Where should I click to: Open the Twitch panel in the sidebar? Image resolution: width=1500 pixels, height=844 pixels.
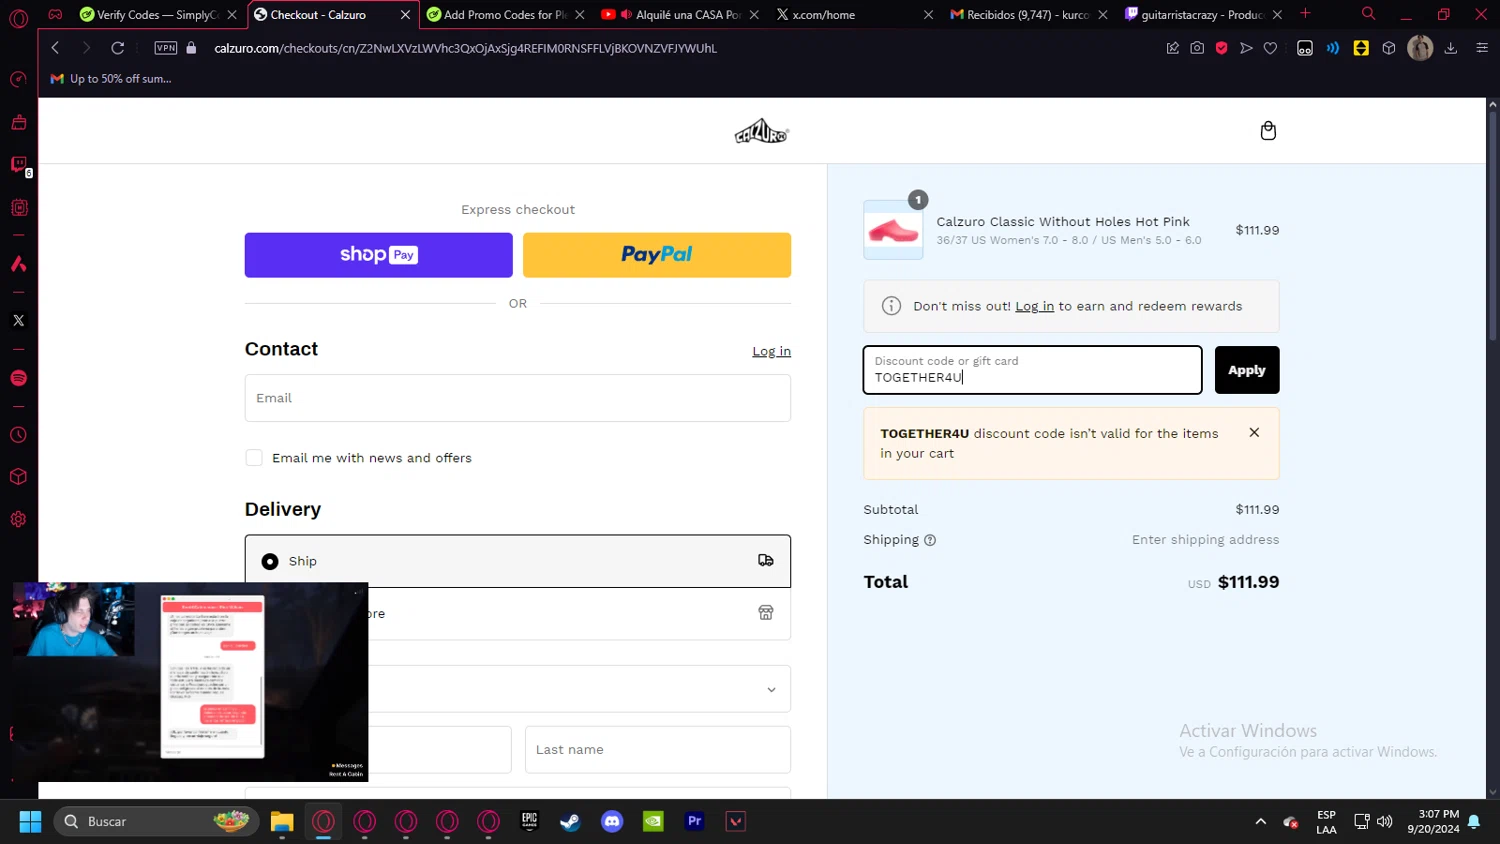[x=18, y=165]
